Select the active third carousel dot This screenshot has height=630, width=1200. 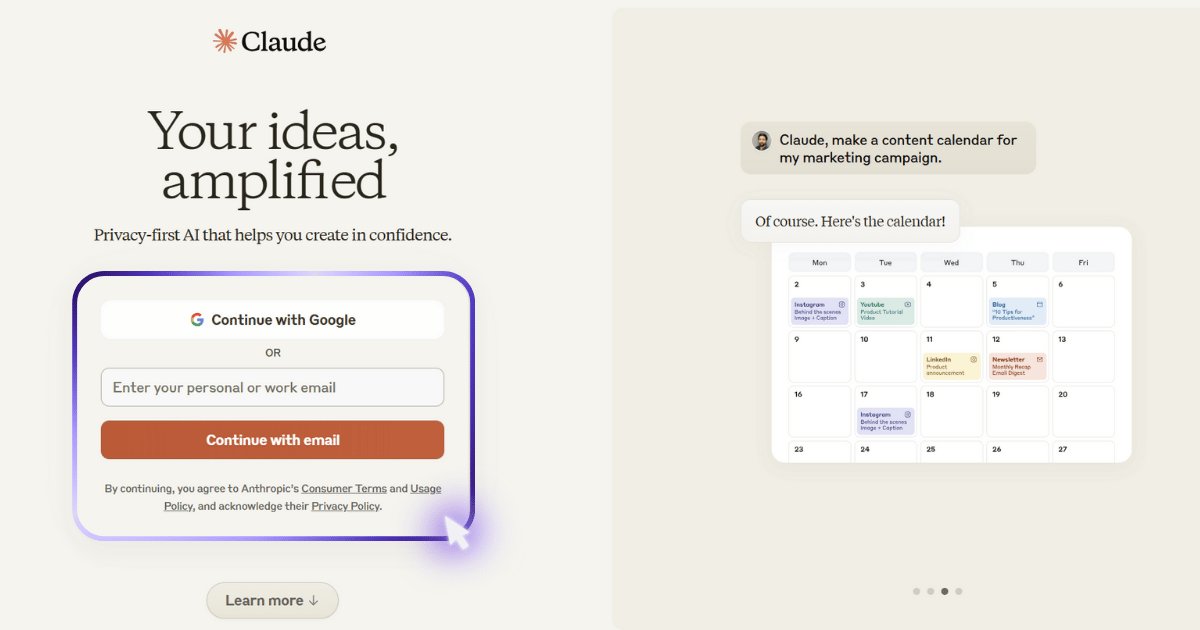pyautogui.click(x=944, y=591)
